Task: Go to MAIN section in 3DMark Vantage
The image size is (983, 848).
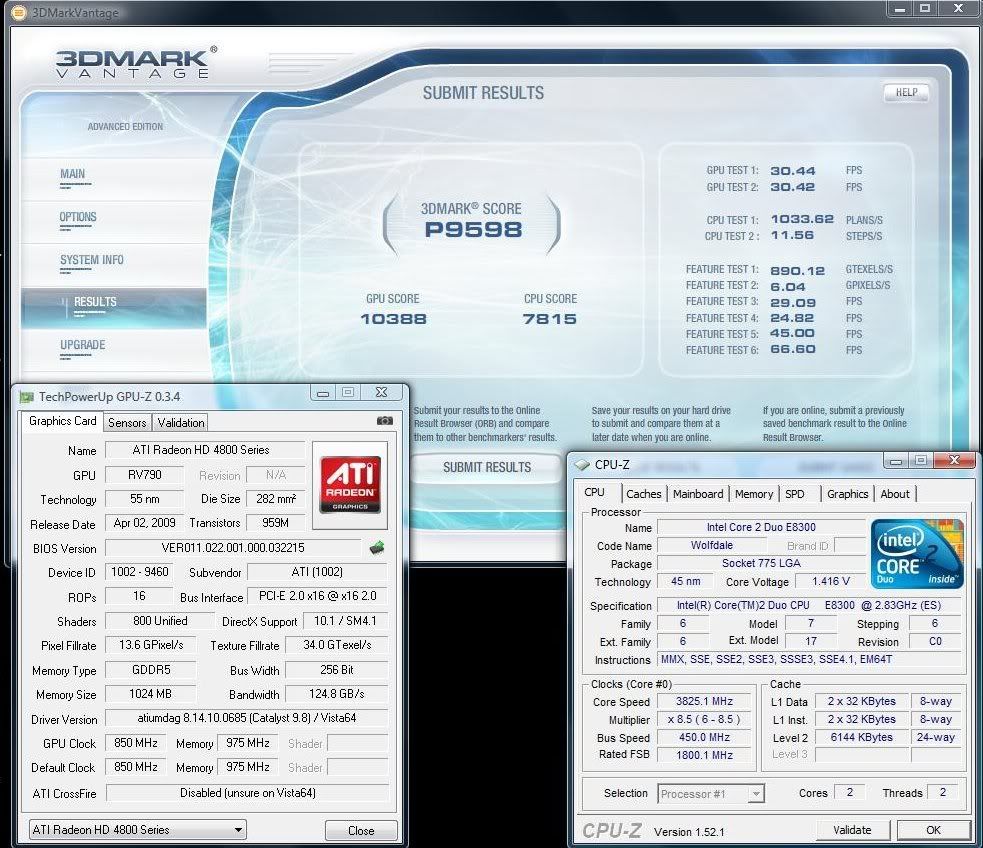Action: 73,175
